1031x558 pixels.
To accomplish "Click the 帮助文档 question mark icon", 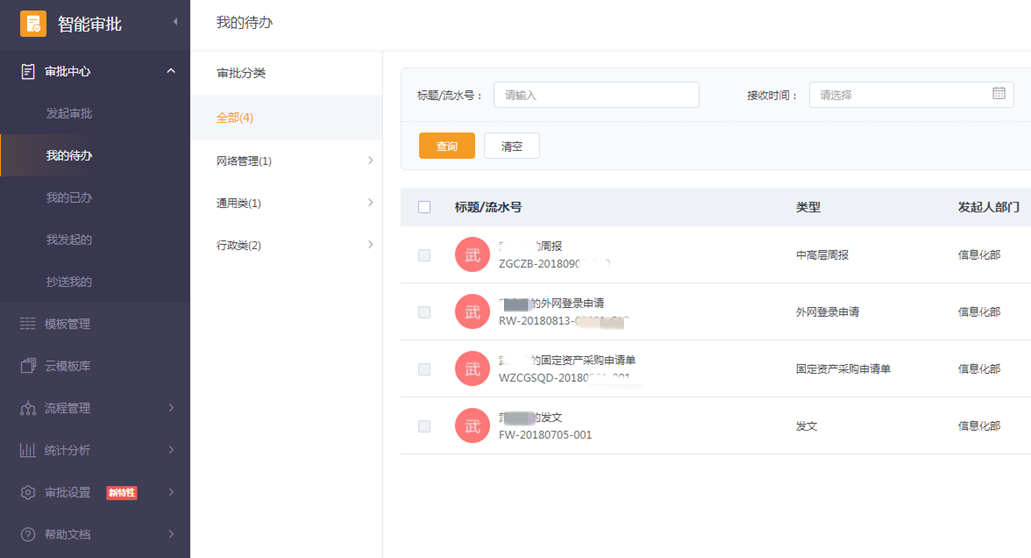I will pos(28,534).
